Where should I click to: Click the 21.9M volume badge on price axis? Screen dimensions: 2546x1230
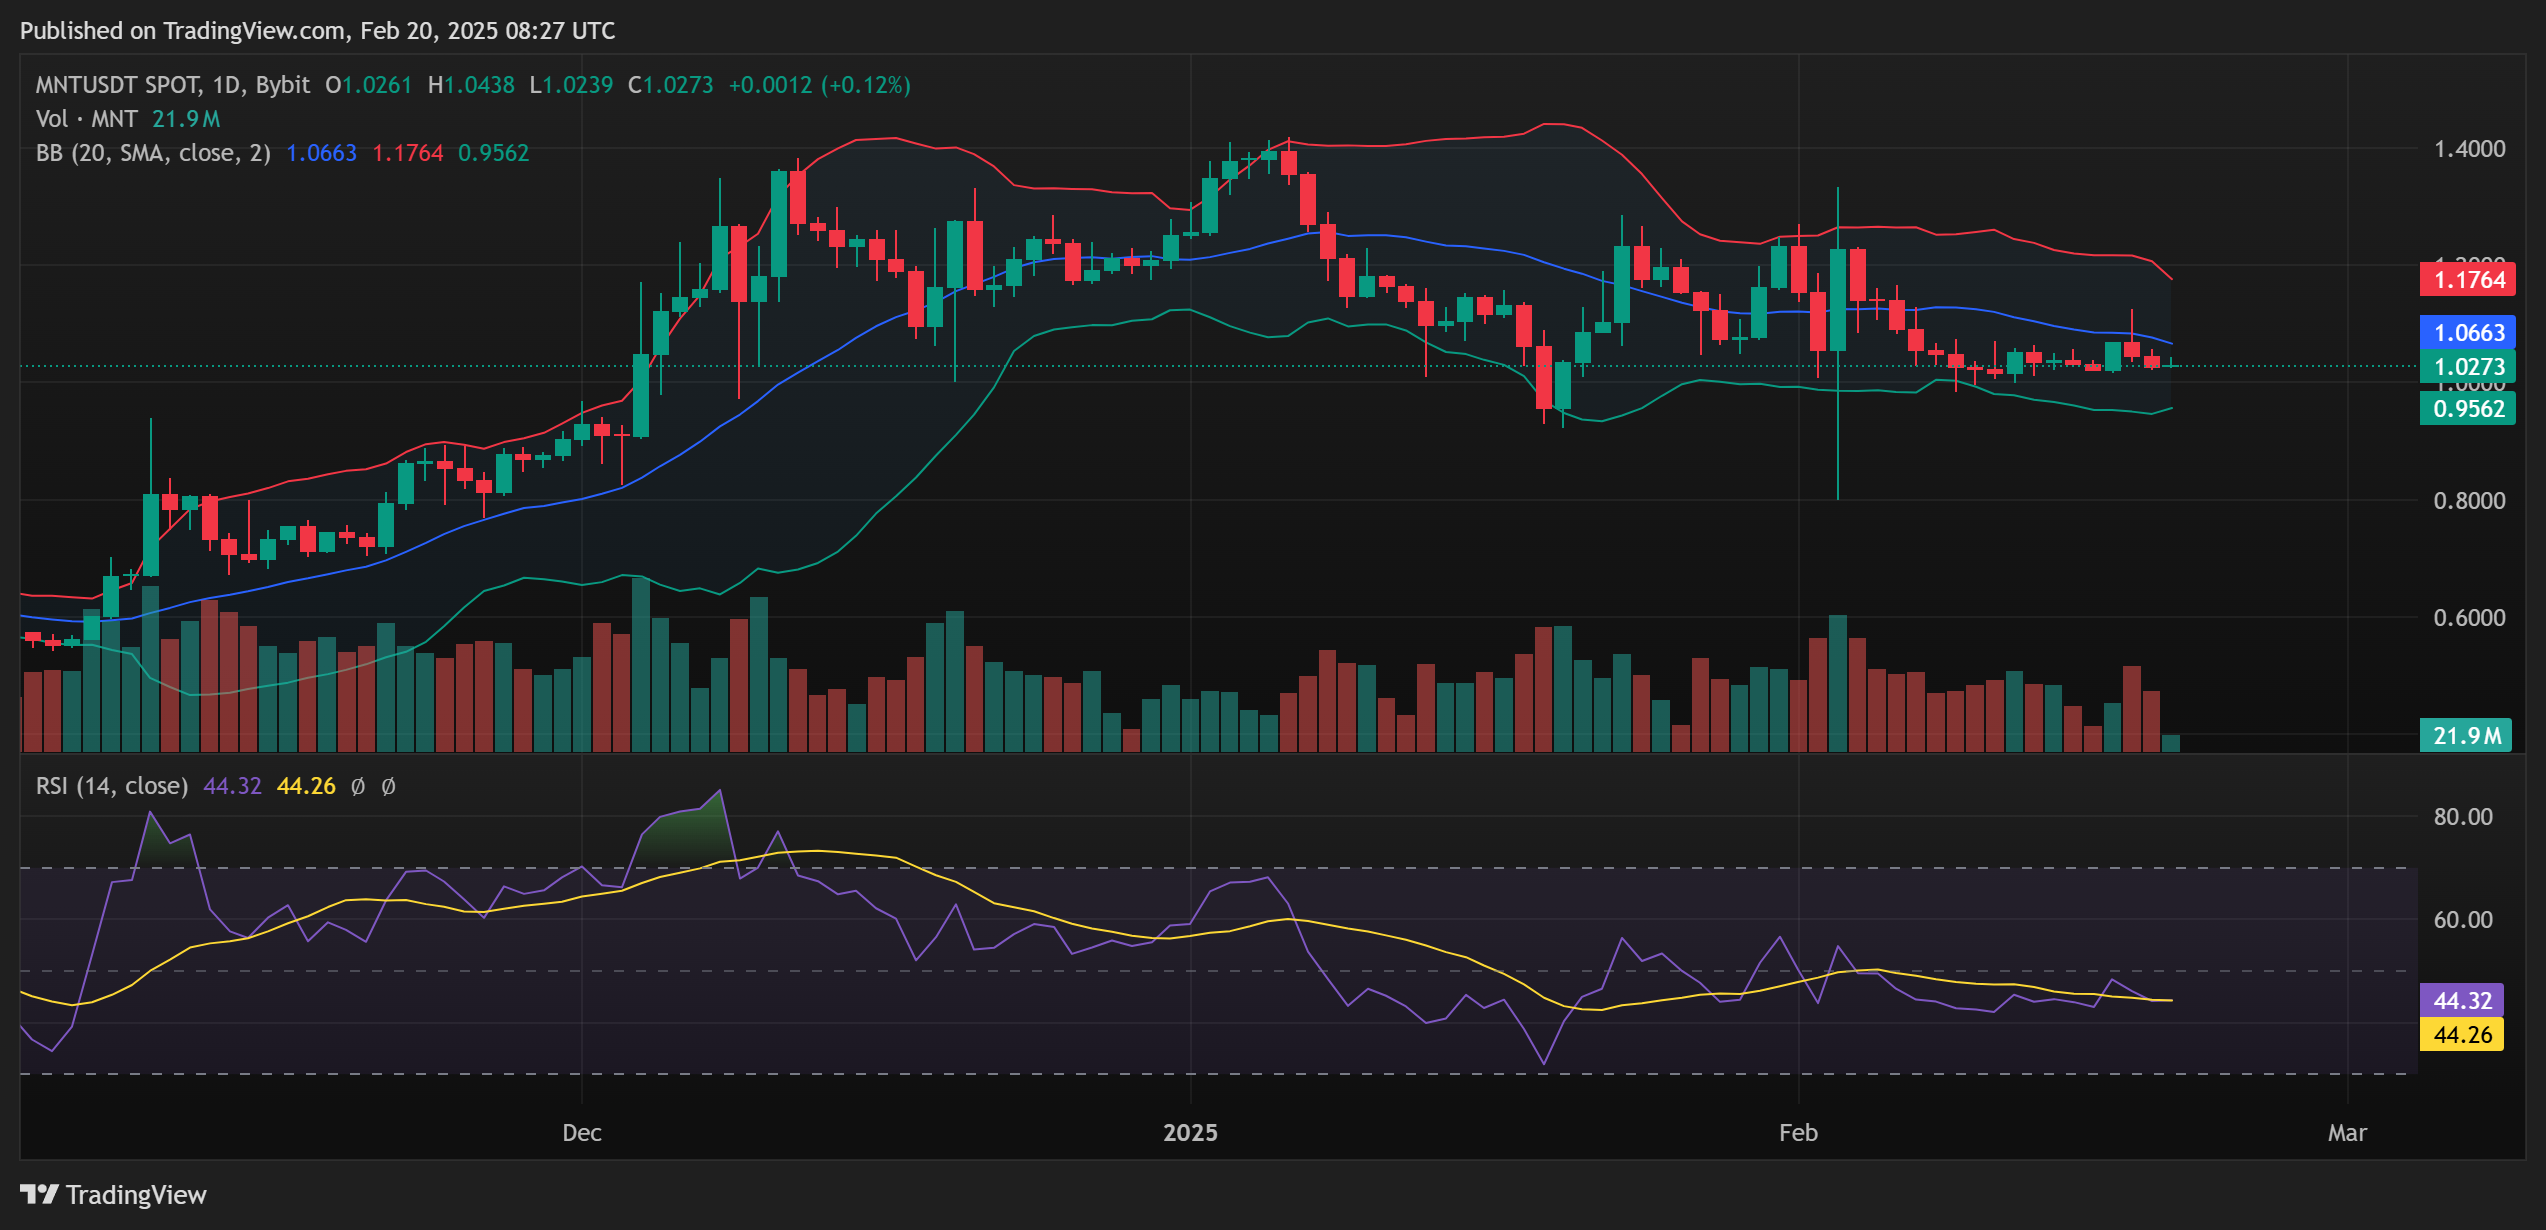point(2466,733)
